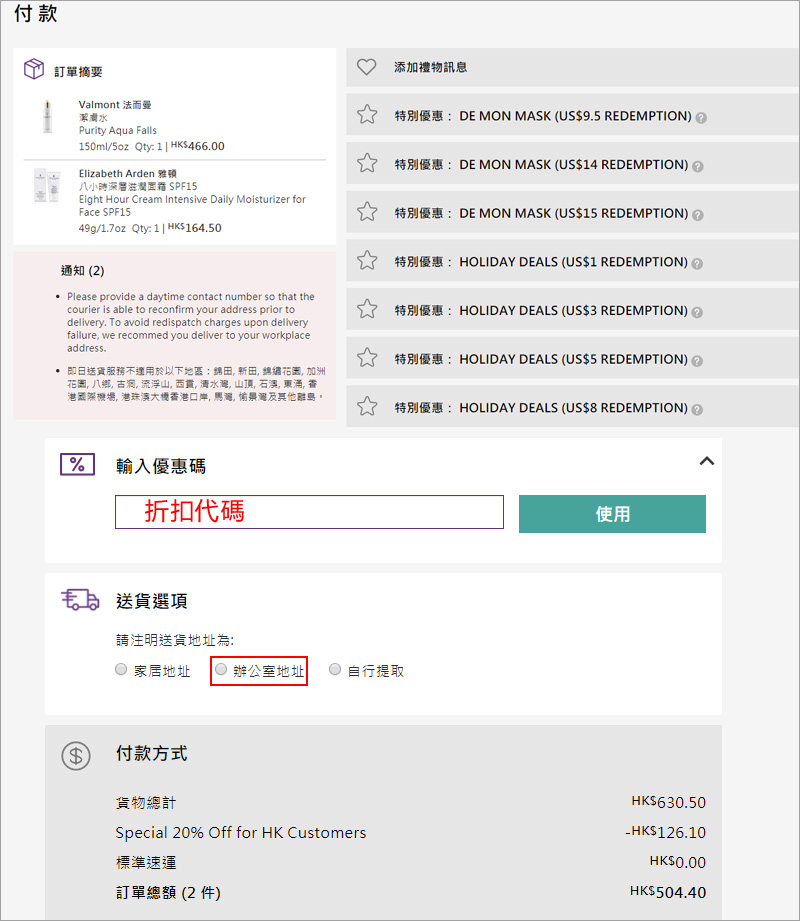The height and width of the screenshot is (921, 800).
Task: Open the 添加禮物訊息 gift message row
Action: (x=431, y=67)
